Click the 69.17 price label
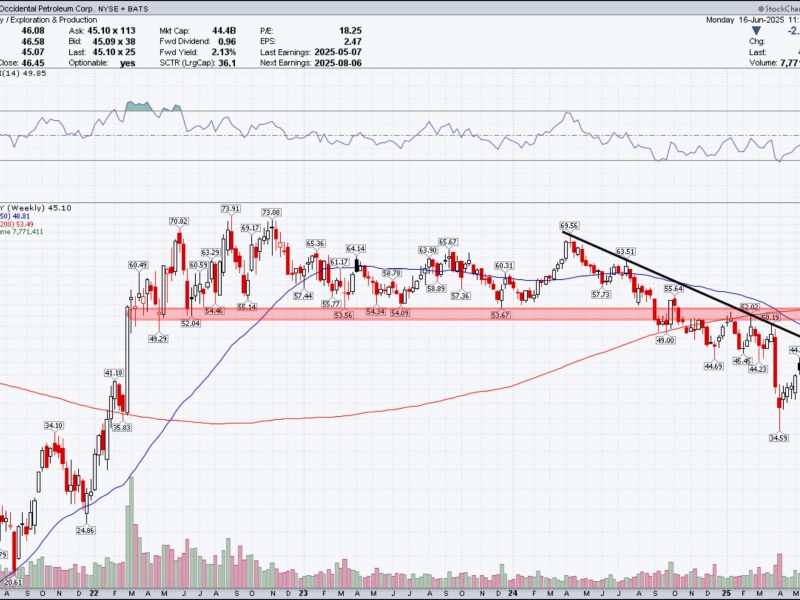Screen dimensions: 800x600 (x=251, y=228)
